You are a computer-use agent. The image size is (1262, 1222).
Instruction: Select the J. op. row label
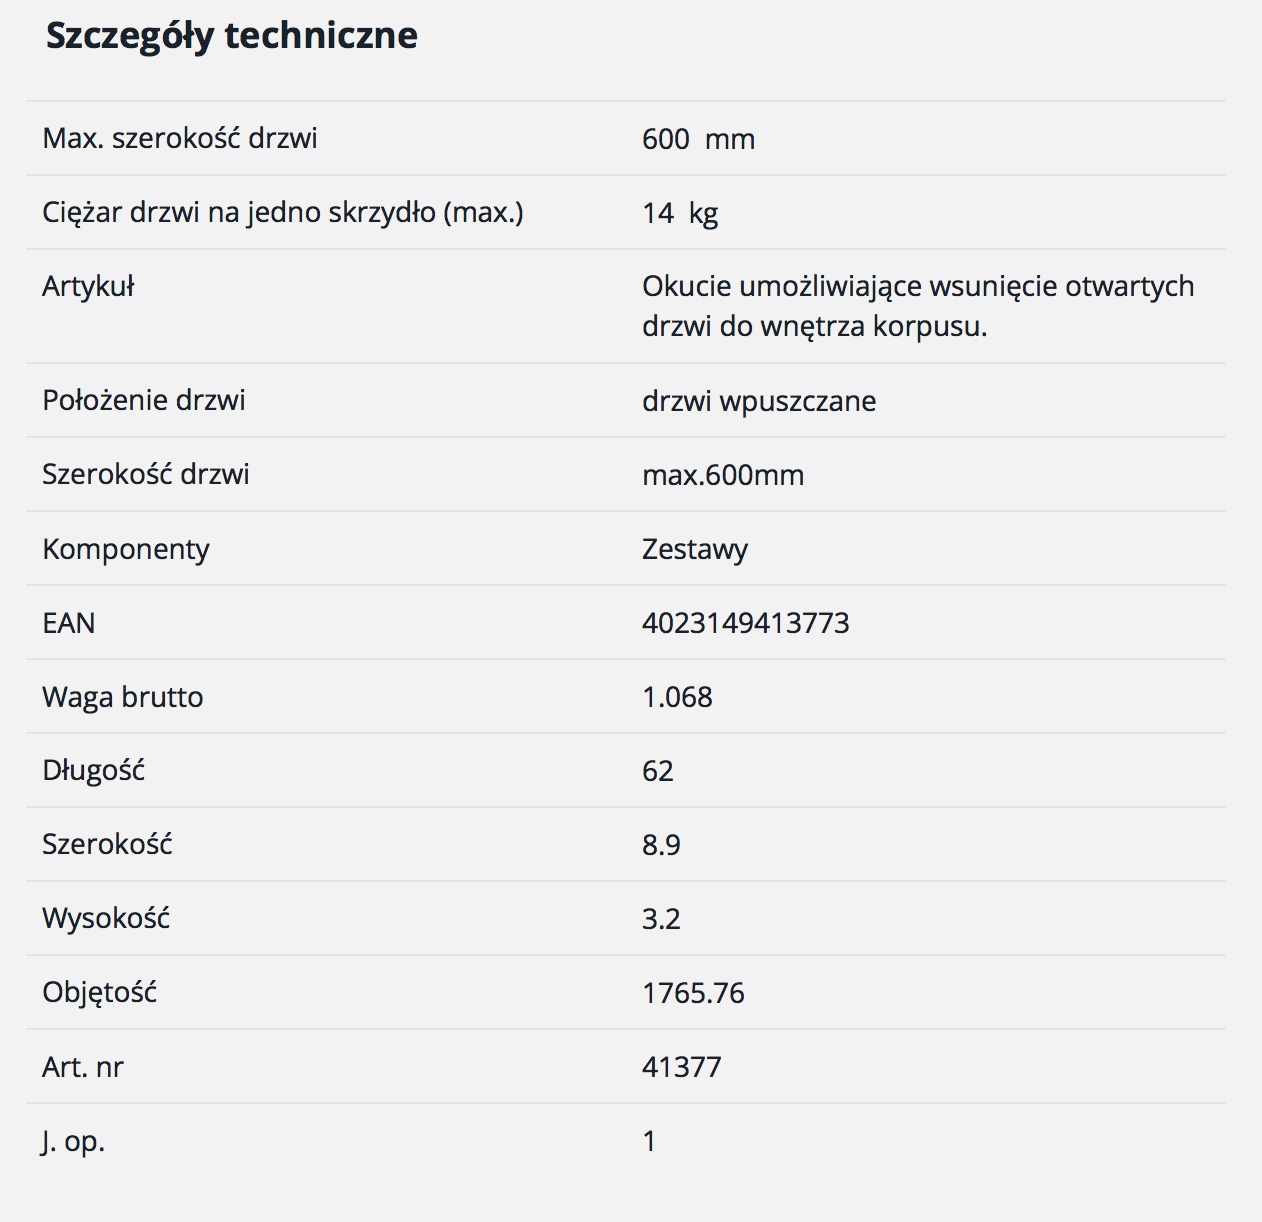click(73, 1141)
